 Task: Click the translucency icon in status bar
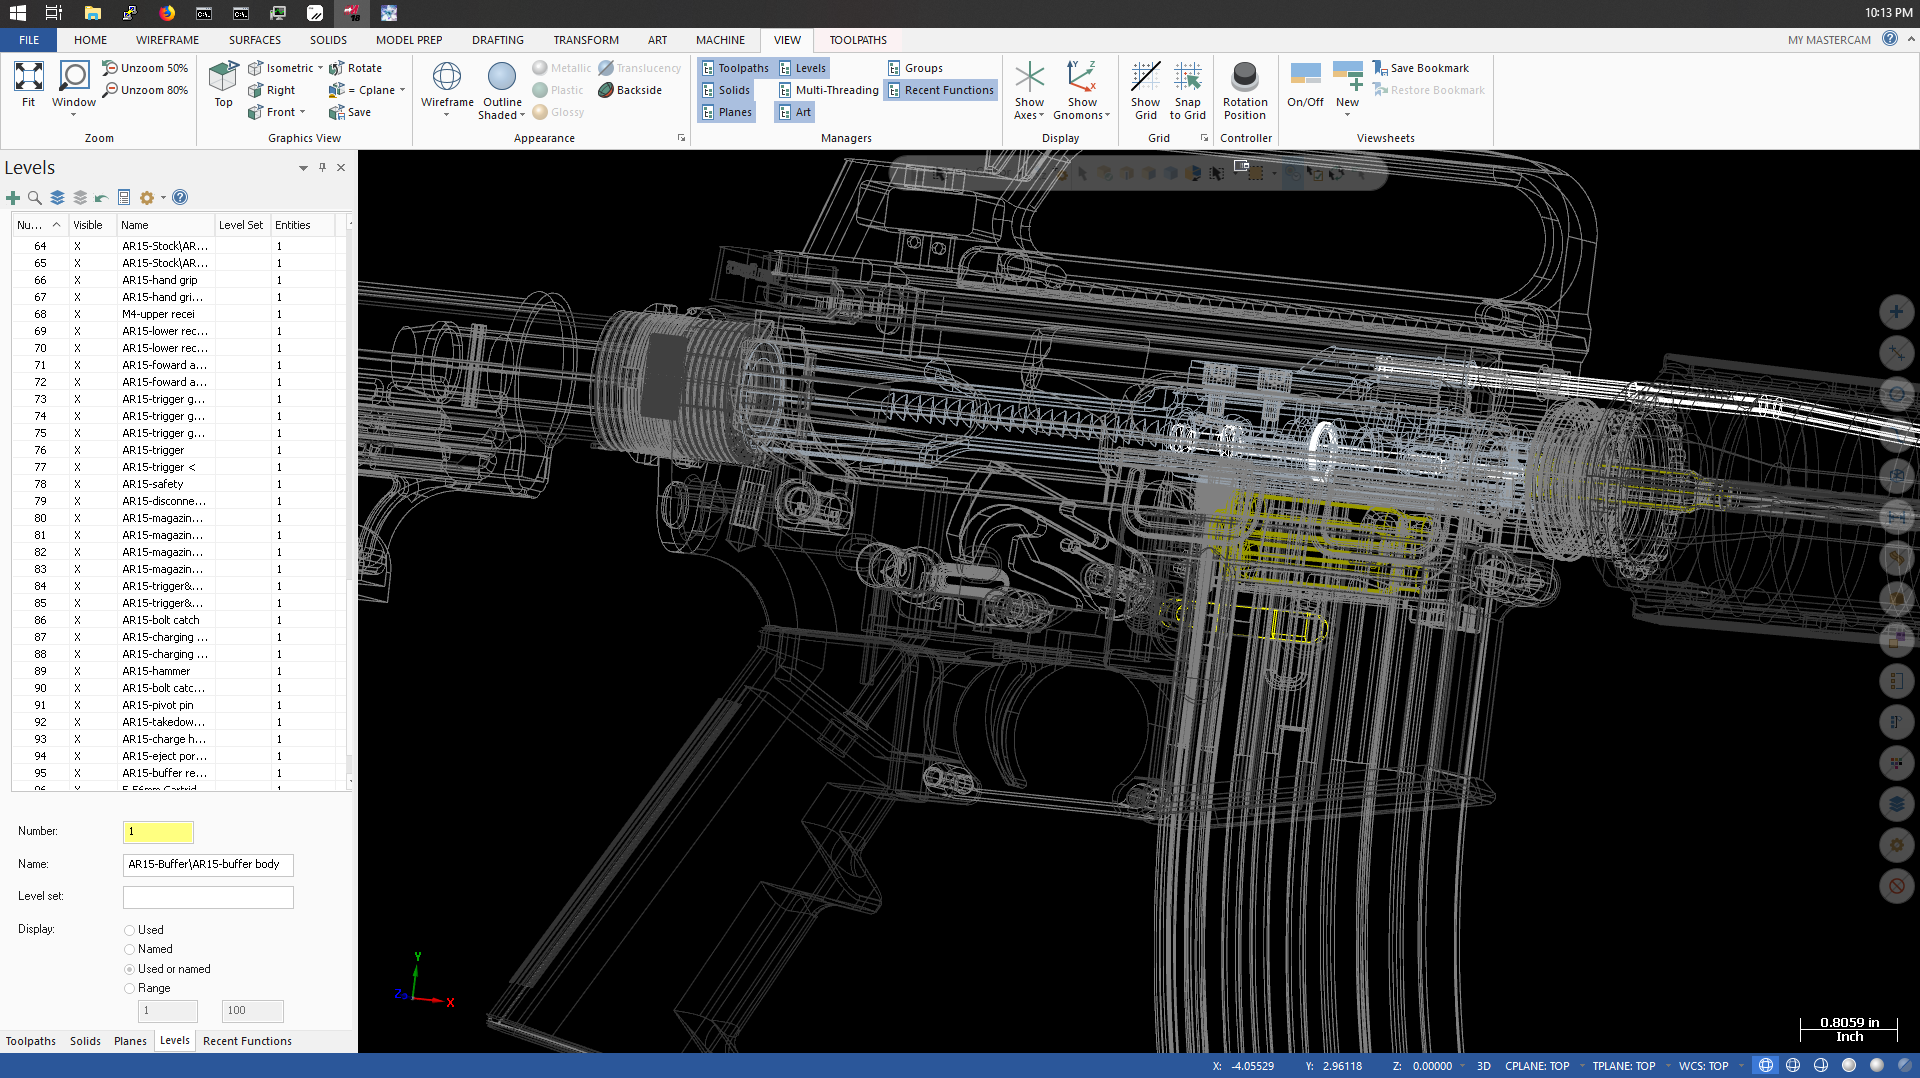tap(1905, 1066)
